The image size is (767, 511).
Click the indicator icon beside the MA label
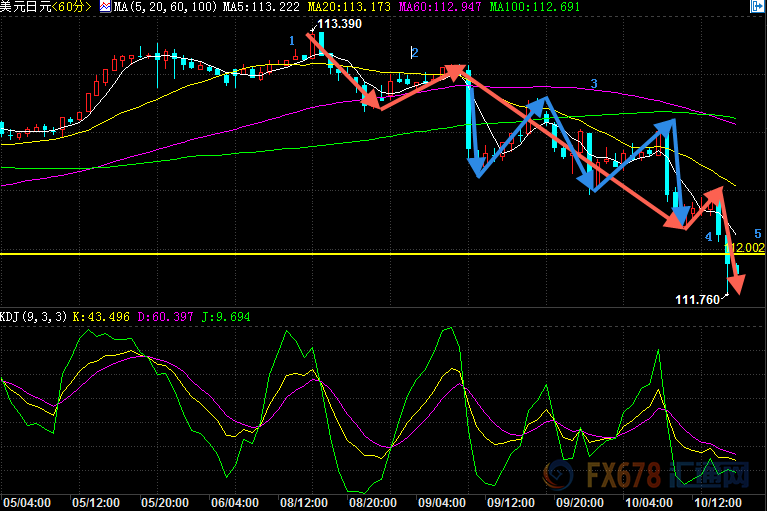click(x=105, y=7)
